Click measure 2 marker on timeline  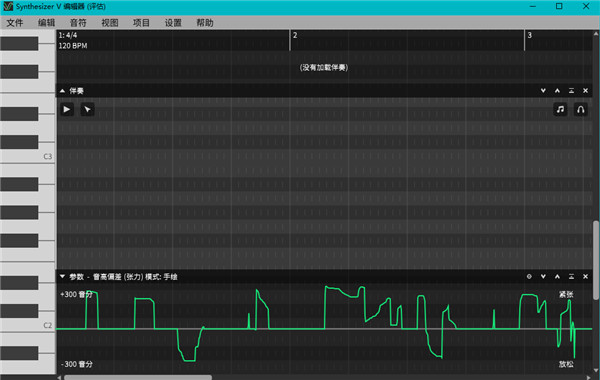[295, 35]
